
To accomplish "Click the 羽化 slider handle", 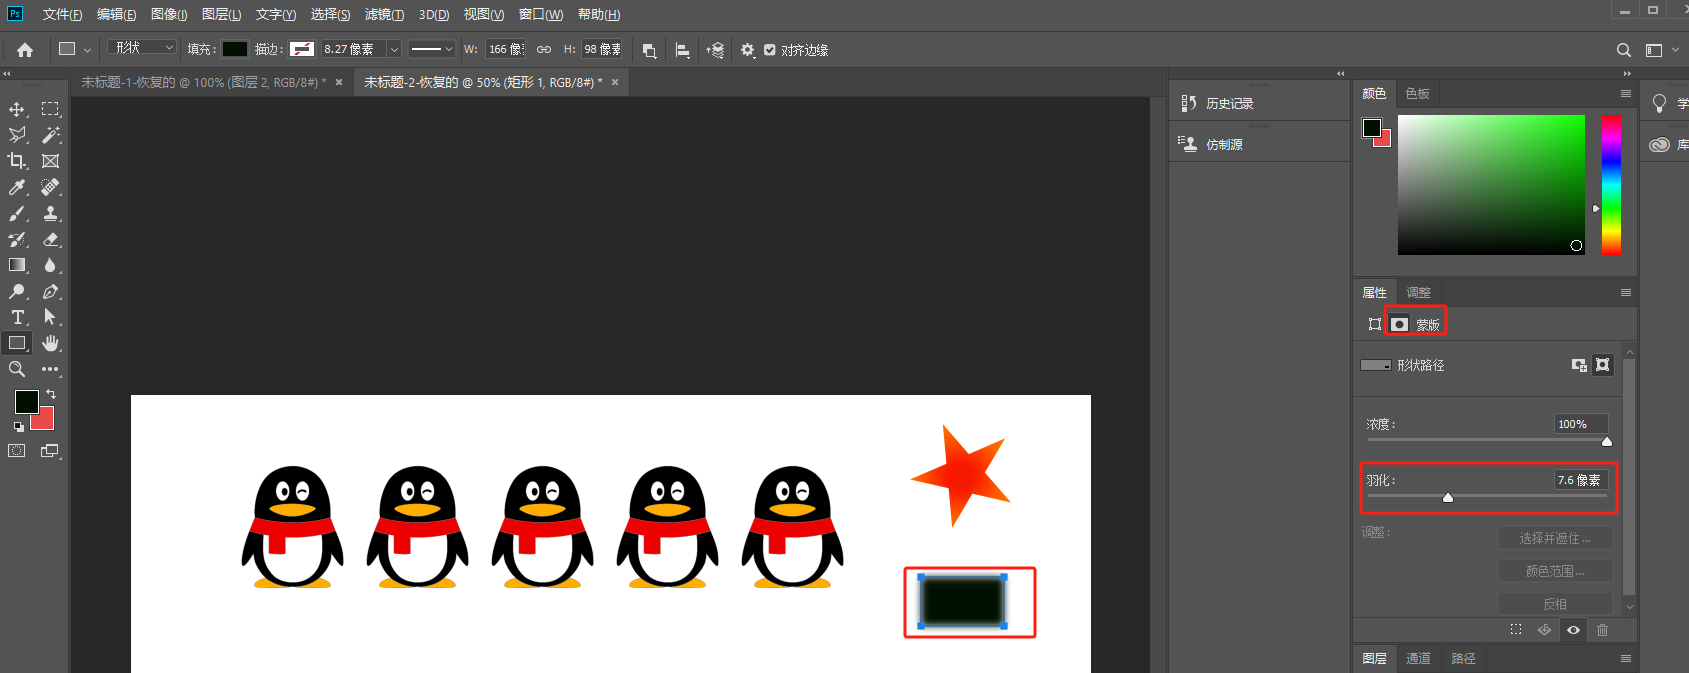I will (1448, 497).
